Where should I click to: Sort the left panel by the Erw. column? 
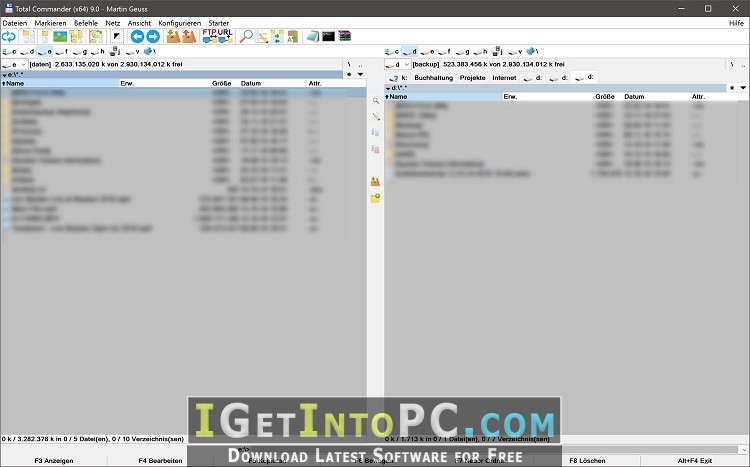click(x=127, y=83)
